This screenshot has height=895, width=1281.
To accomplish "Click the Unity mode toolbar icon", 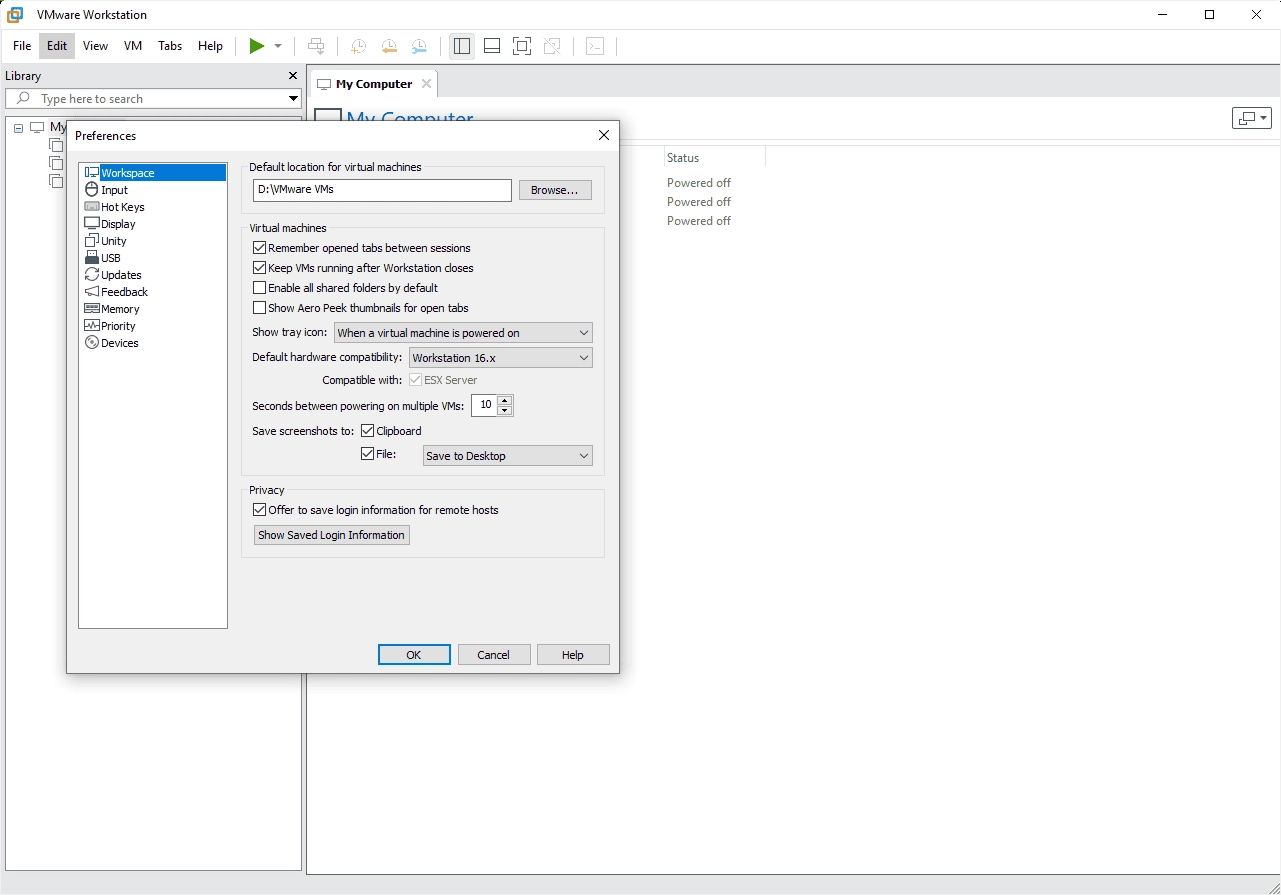I will point(552,46).
